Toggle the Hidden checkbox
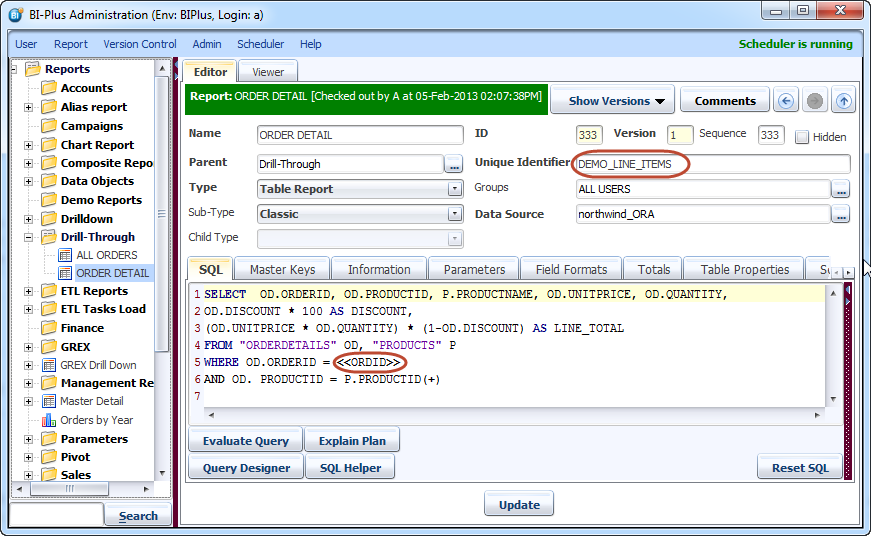 point(802,137)
